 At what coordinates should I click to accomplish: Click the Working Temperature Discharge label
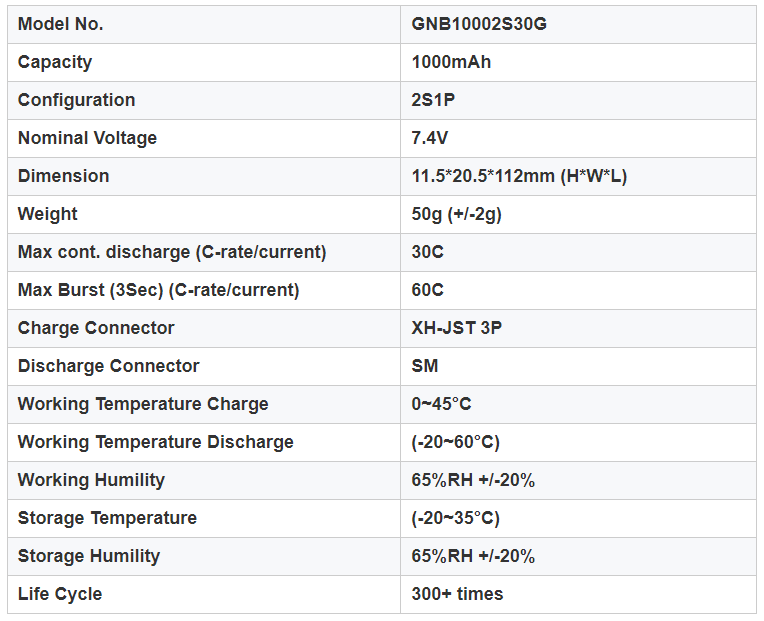click(x=156, y=442)
